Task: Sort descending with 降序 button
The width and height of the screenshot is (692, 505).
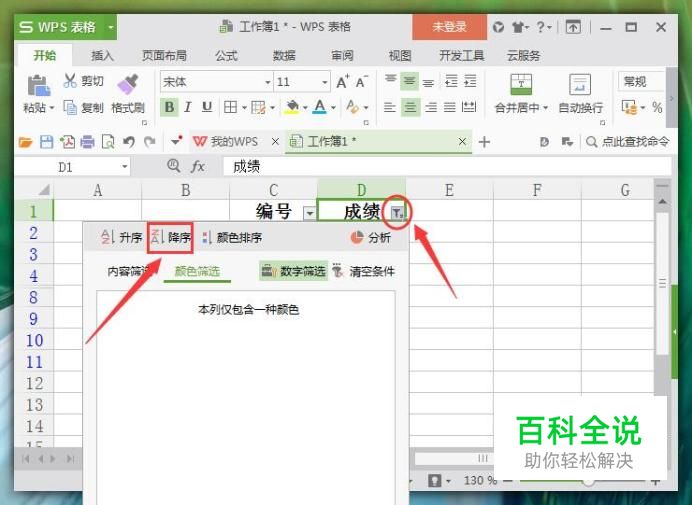Action: tap(170, 238)
